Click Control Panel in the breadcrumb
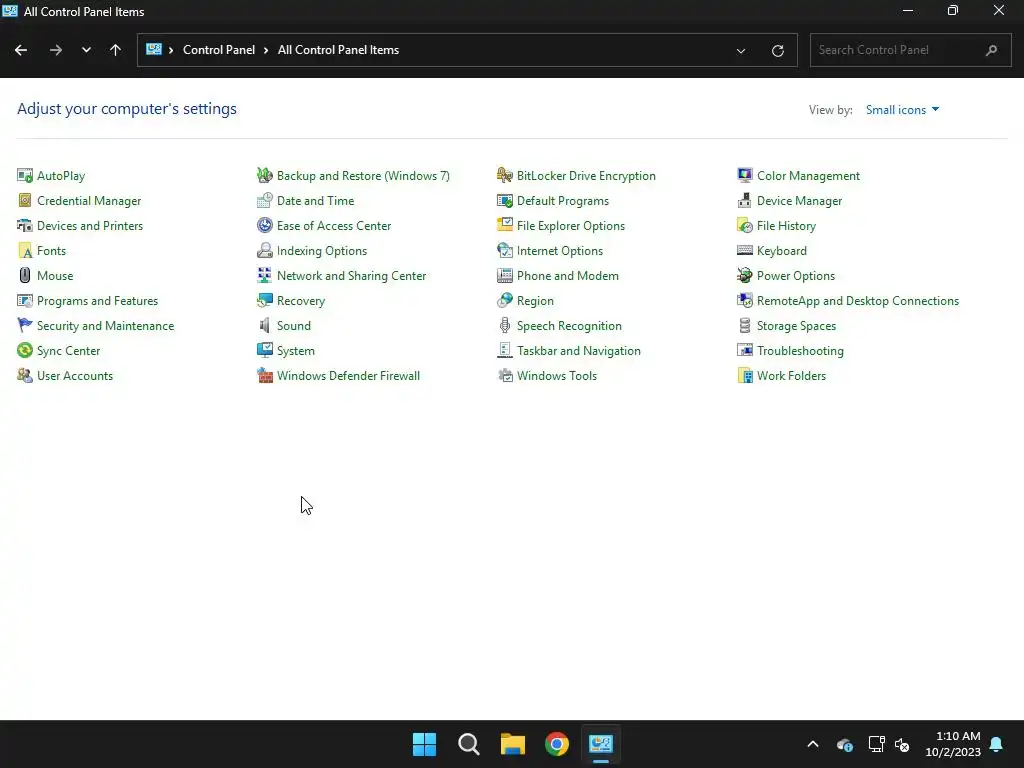Screen dimensions: 1024x768 219,50
